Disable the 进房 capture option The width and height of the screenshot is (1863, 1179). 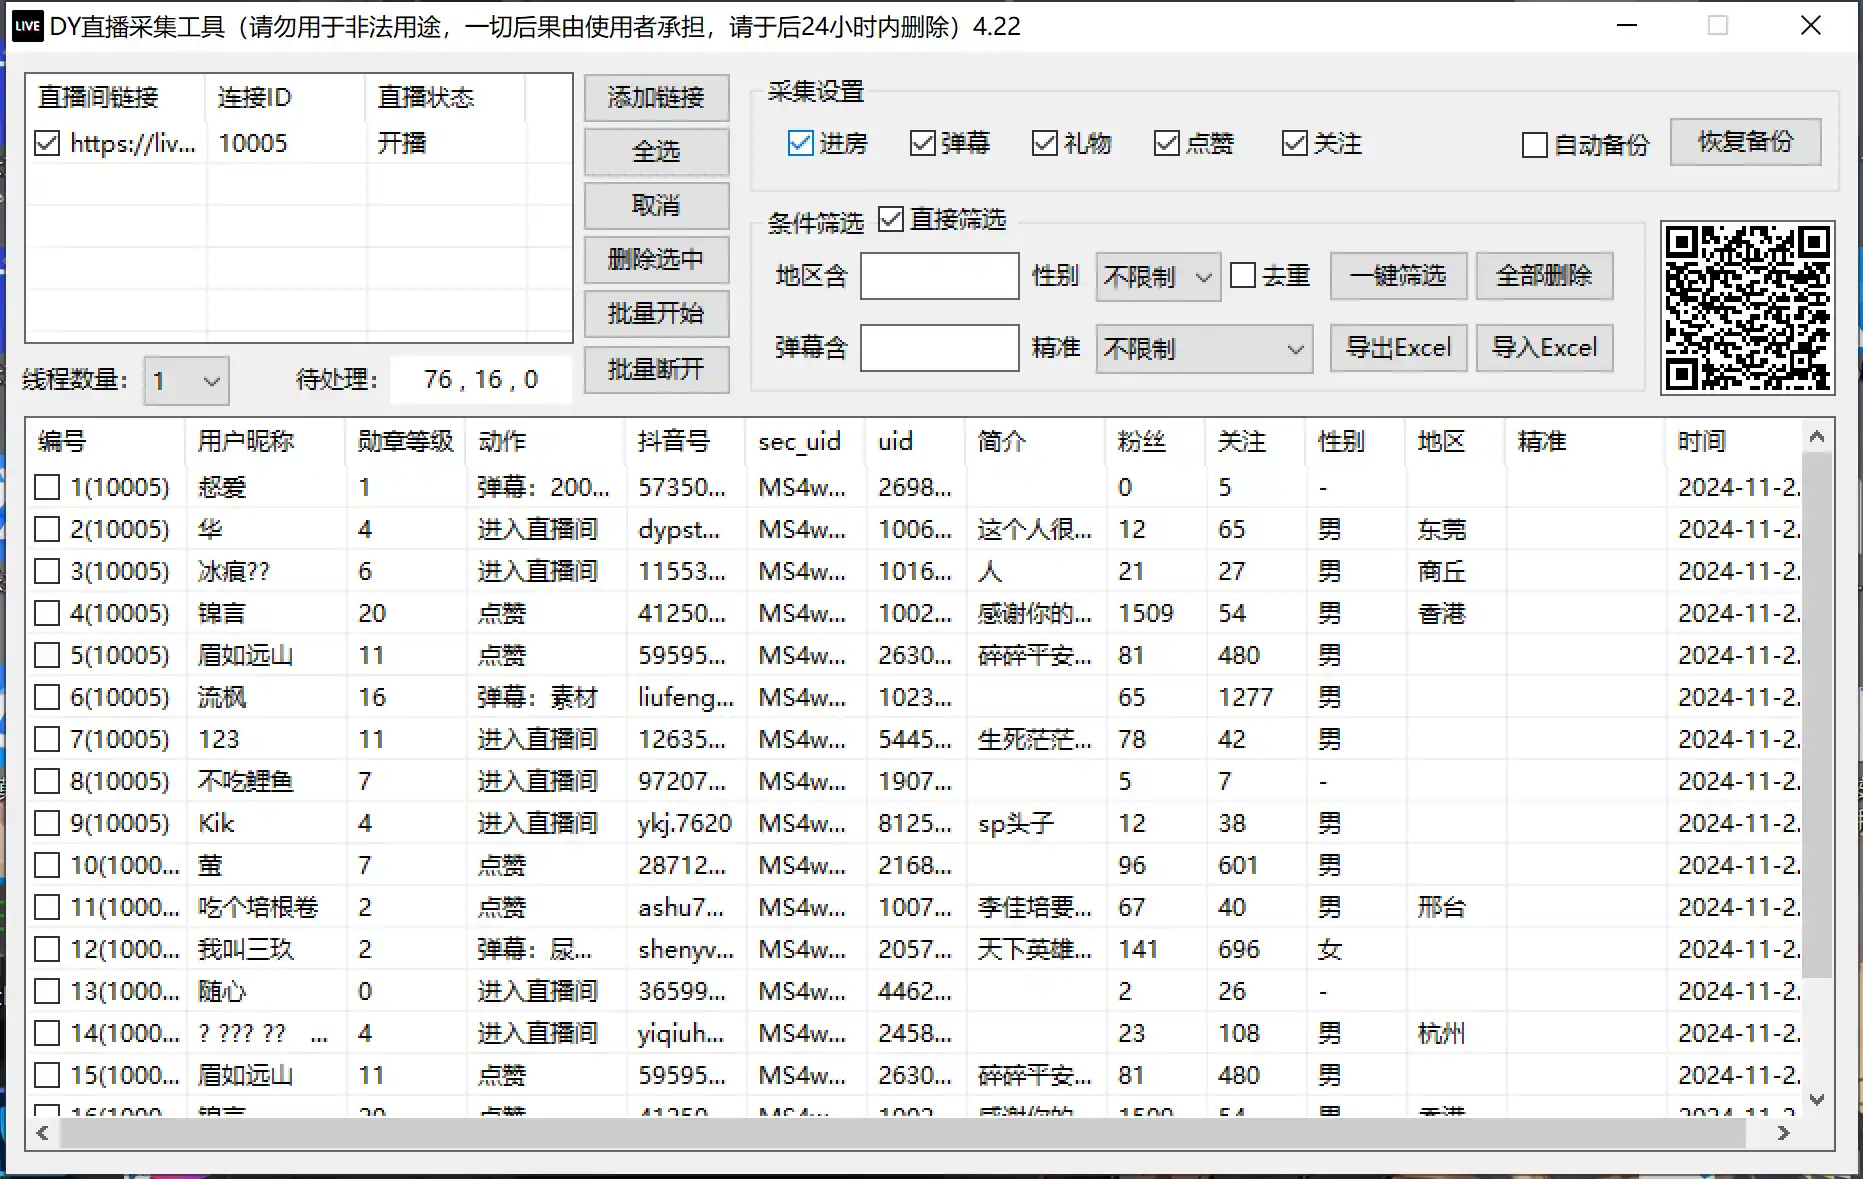(800, 143)
